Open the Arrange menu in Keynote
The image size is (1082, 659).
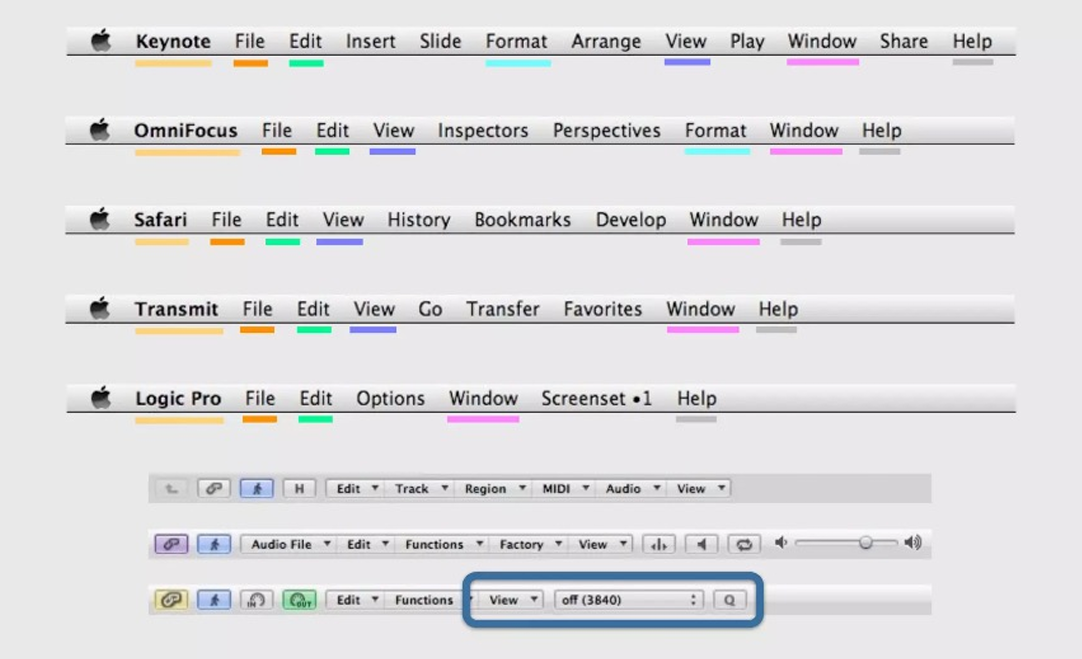[x=606, y=41]
